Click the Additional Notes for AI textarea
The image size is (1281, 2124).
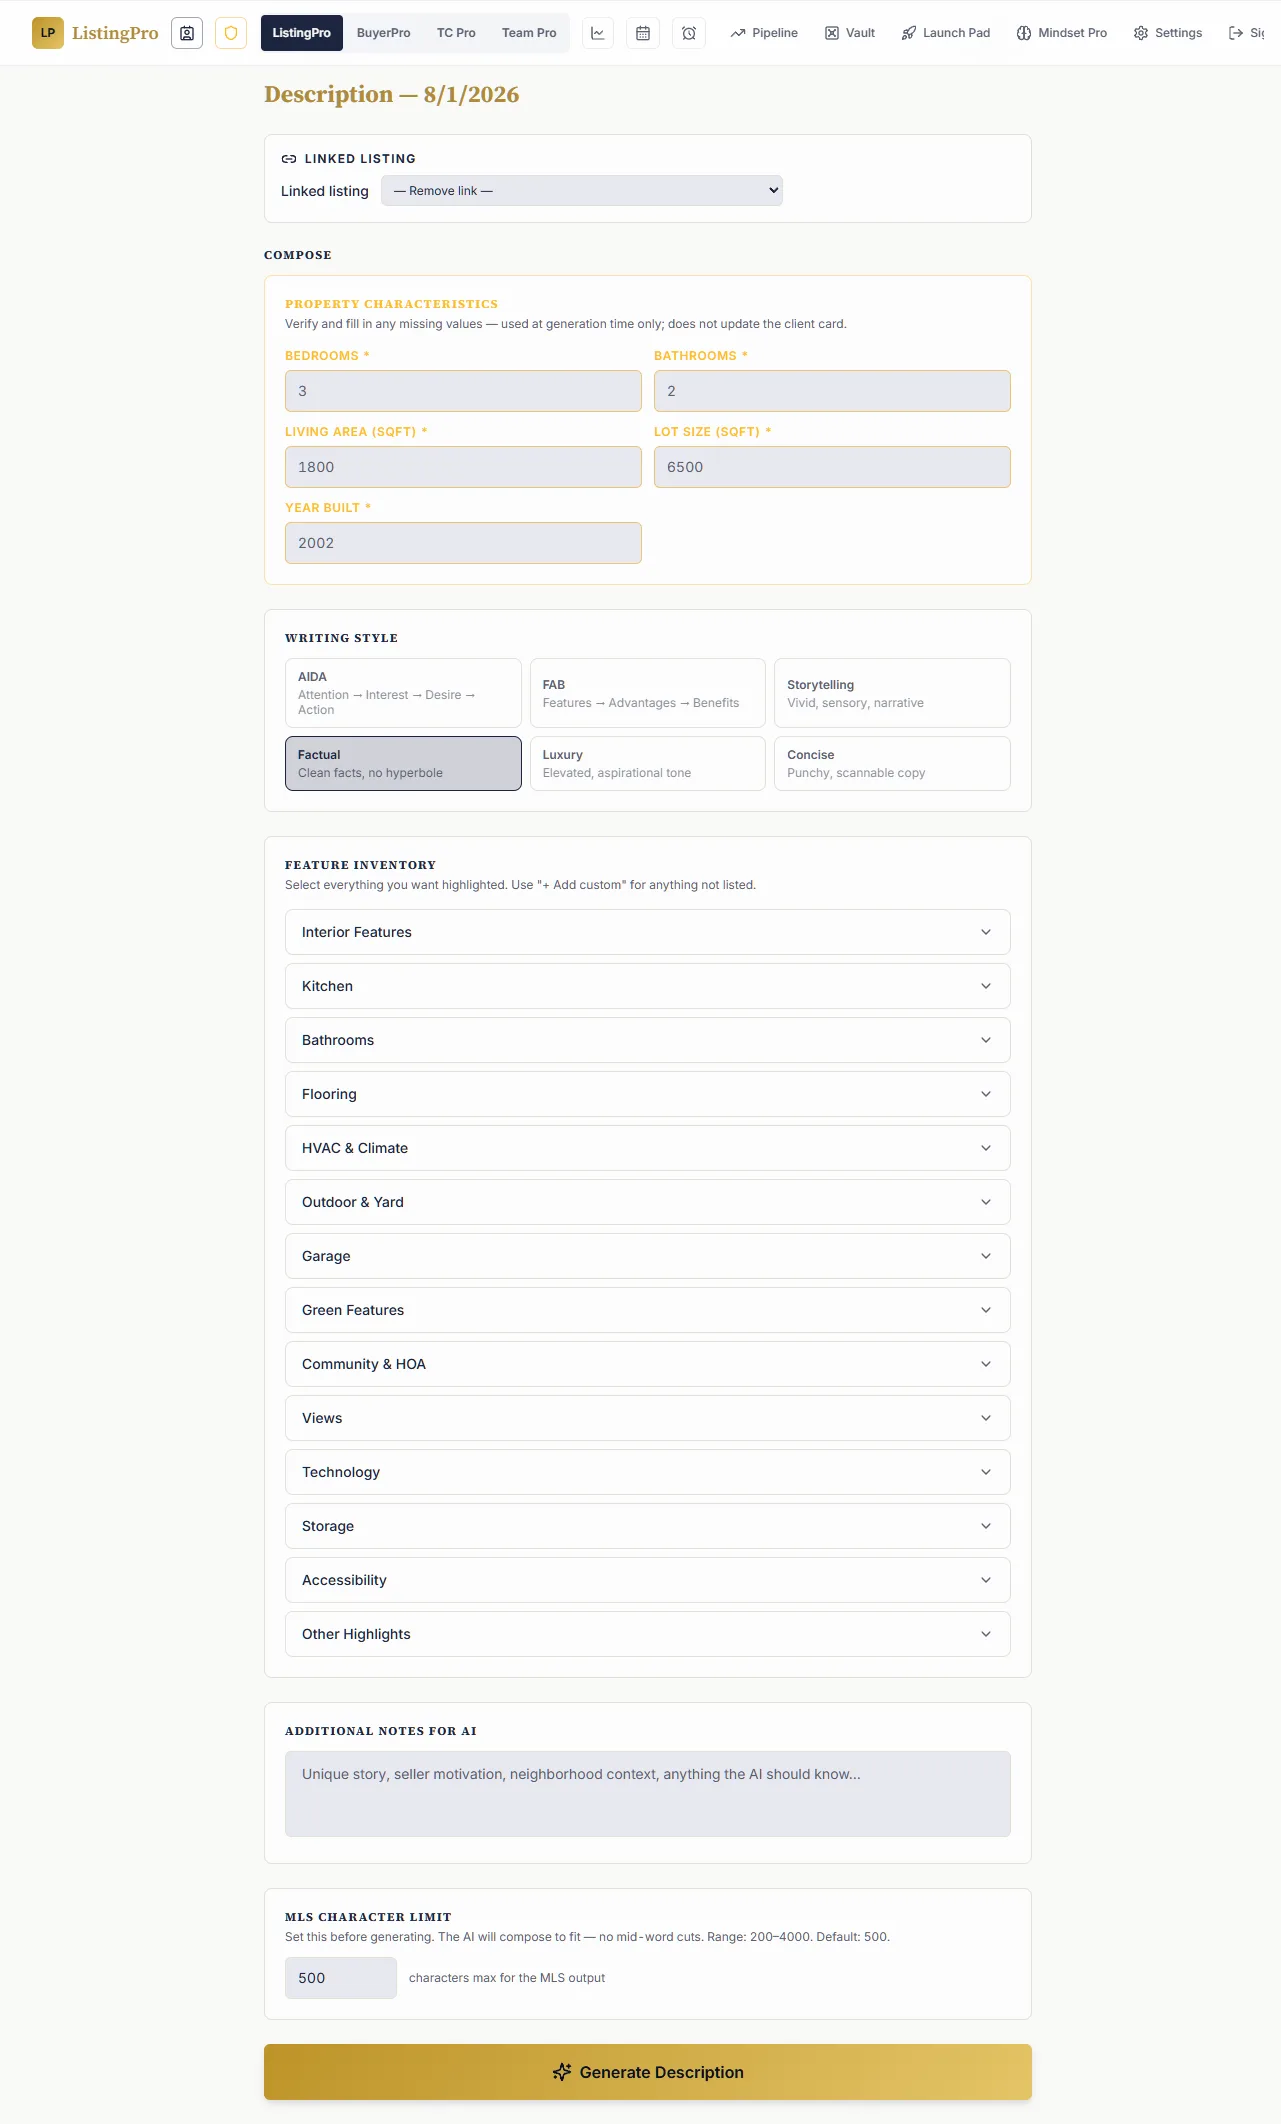(x=648, y=1794)
